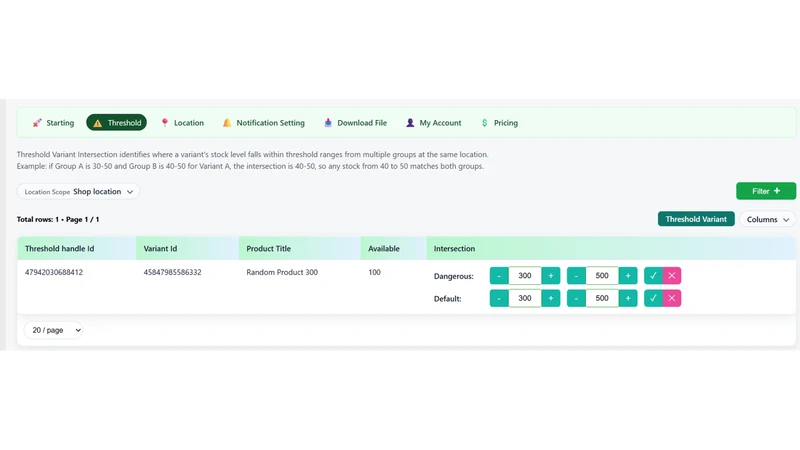Confirm the Dangerous row with the checkmark

point(653,276)
